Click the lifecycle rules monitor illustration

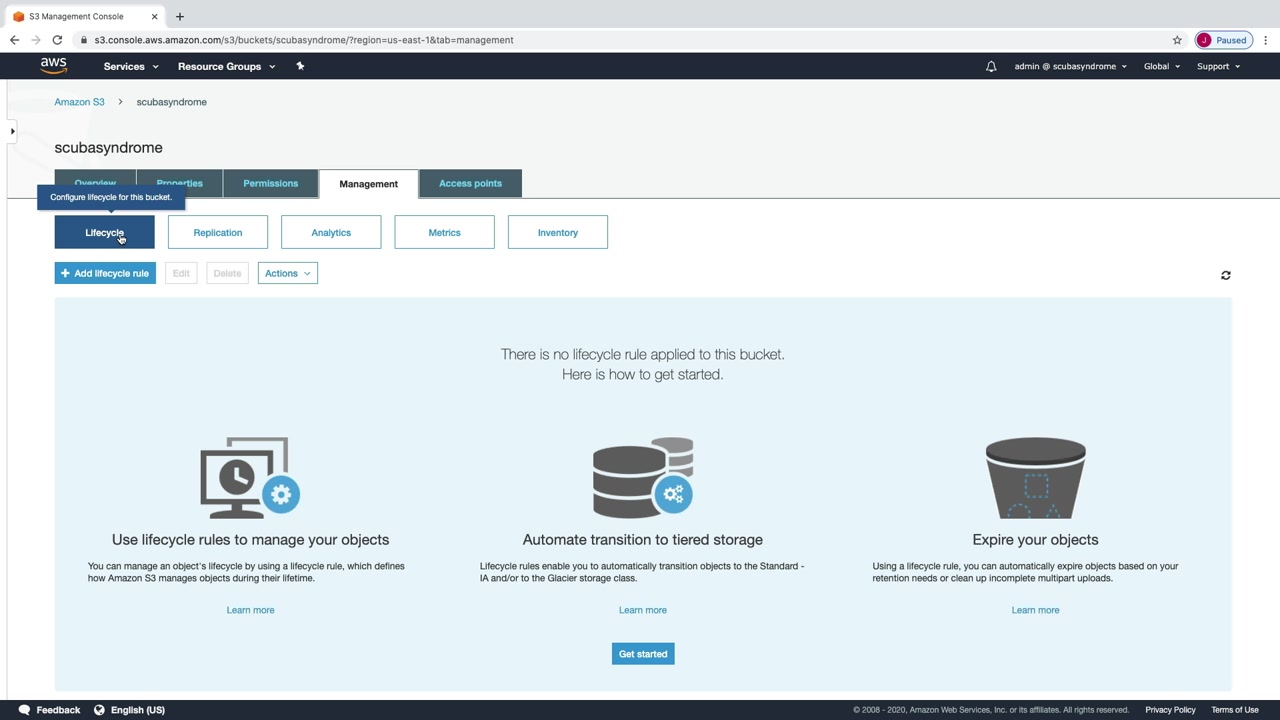(250, 478)
